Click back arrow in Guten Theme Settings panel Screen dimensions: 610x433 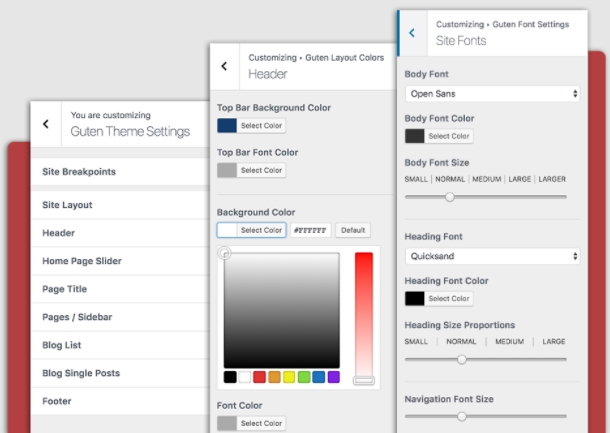coord(45,124)
